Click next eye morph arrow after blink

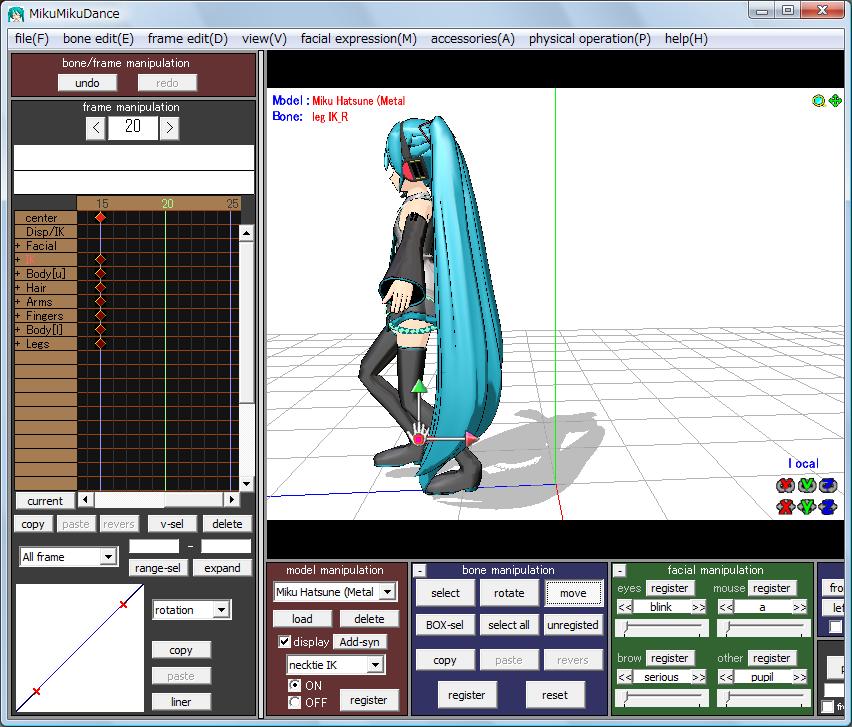(x=699, y=607)
